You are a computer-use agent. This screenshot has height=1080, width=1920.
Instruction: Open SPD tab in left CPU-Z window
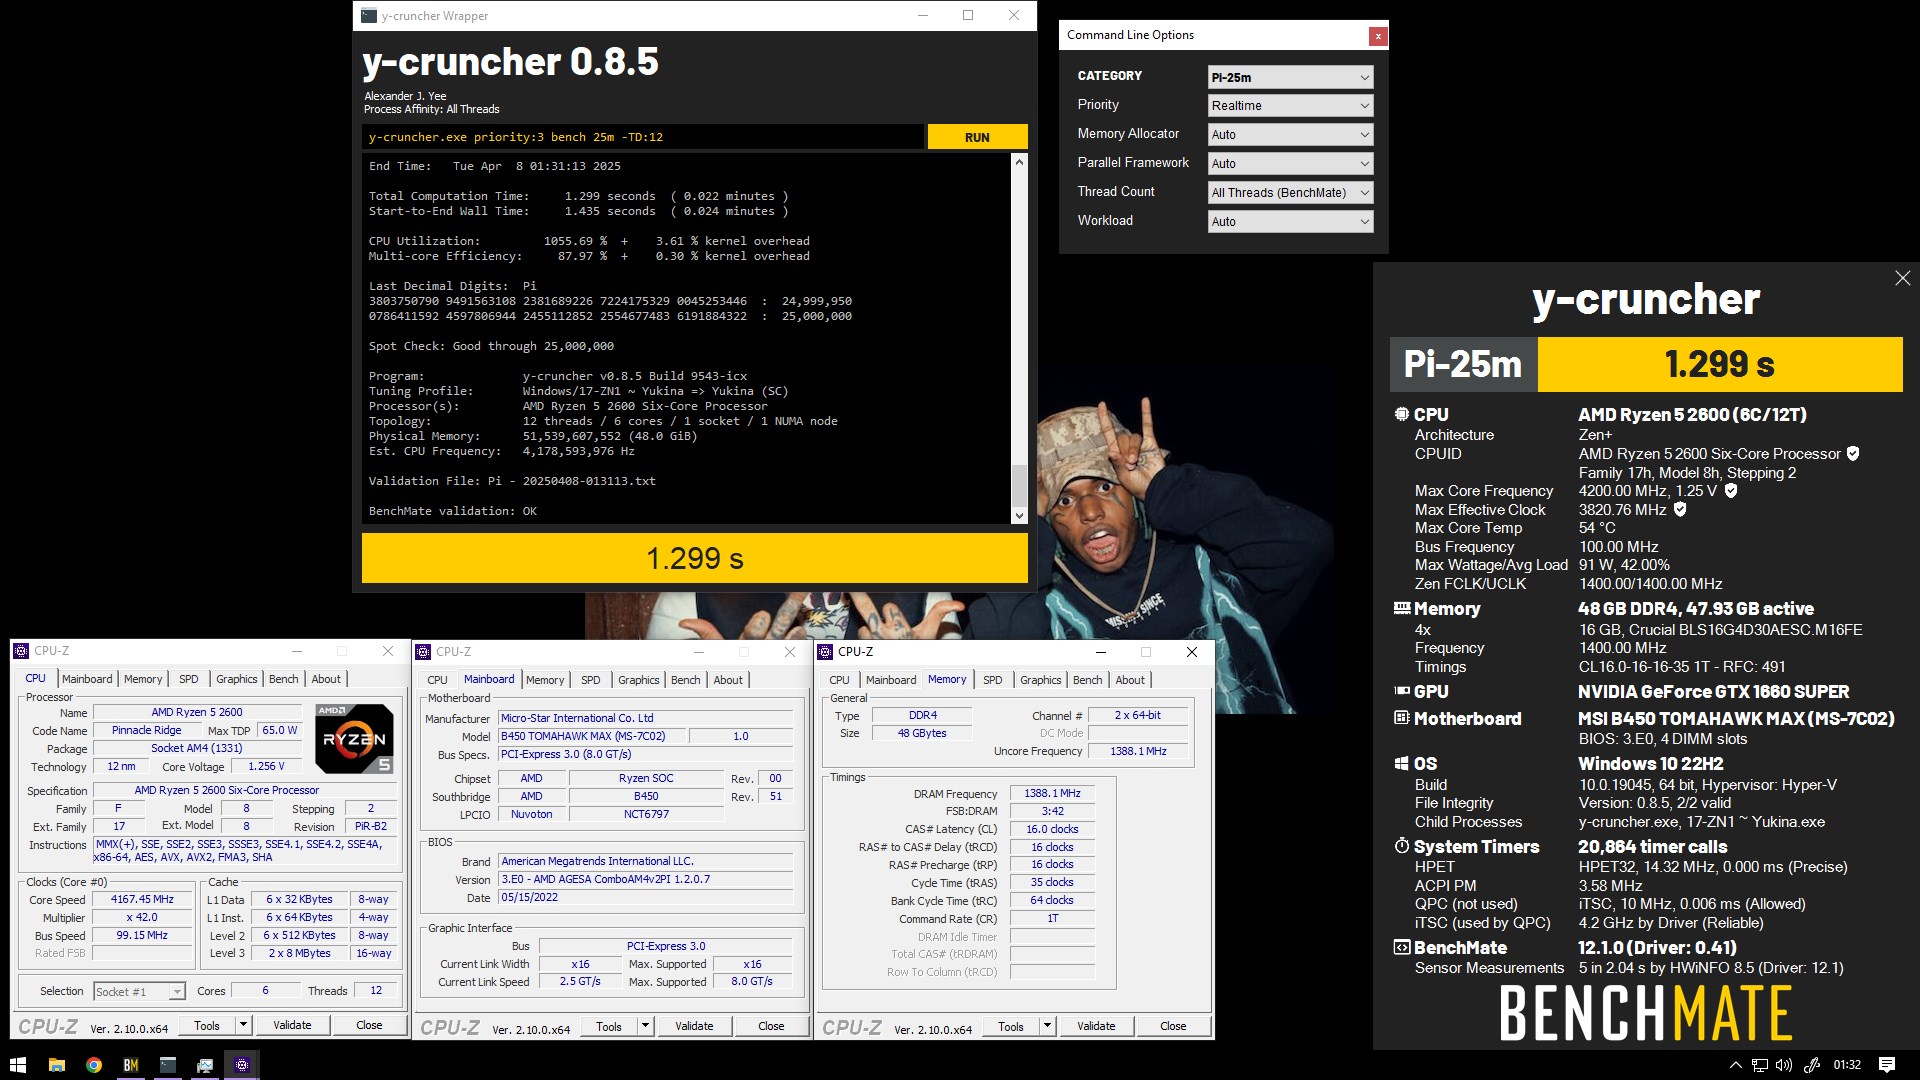click(x=188, y=679)
